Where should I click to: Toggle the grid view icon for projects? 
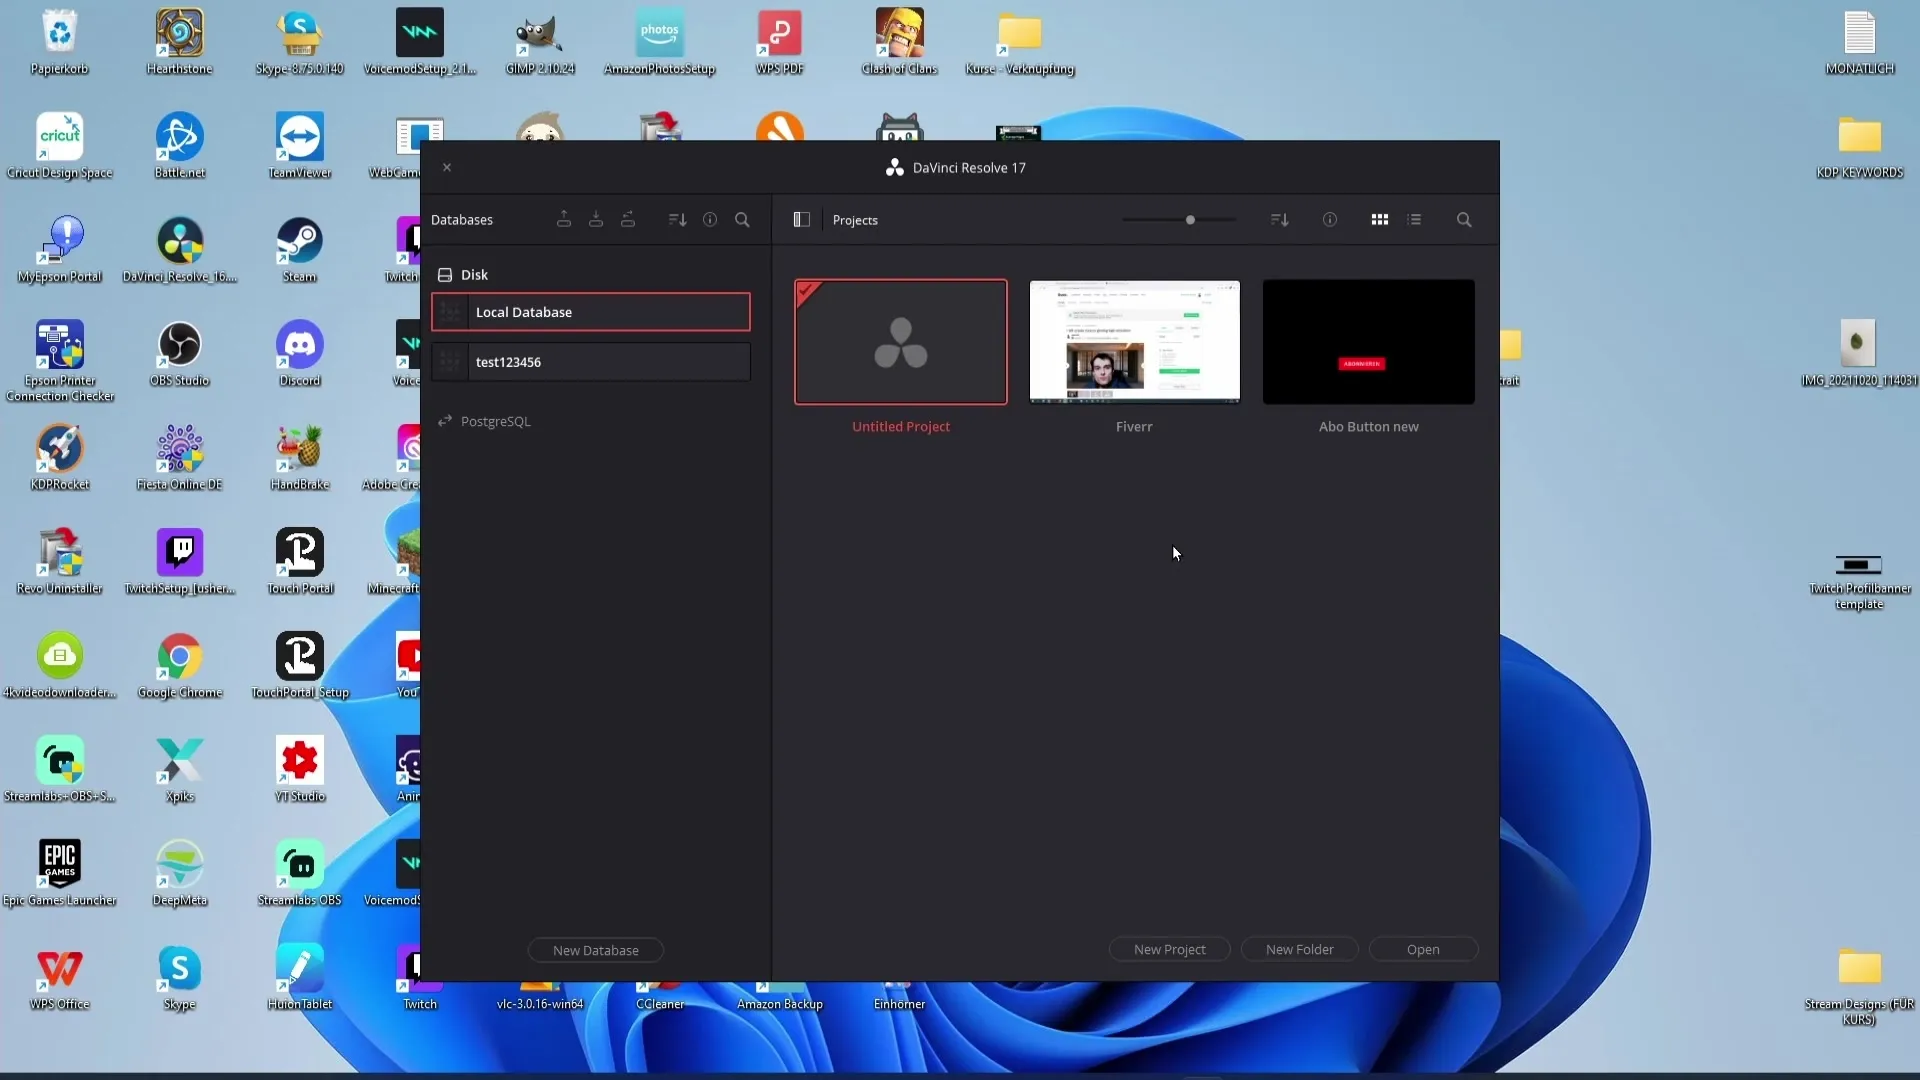coord(1379,219)
